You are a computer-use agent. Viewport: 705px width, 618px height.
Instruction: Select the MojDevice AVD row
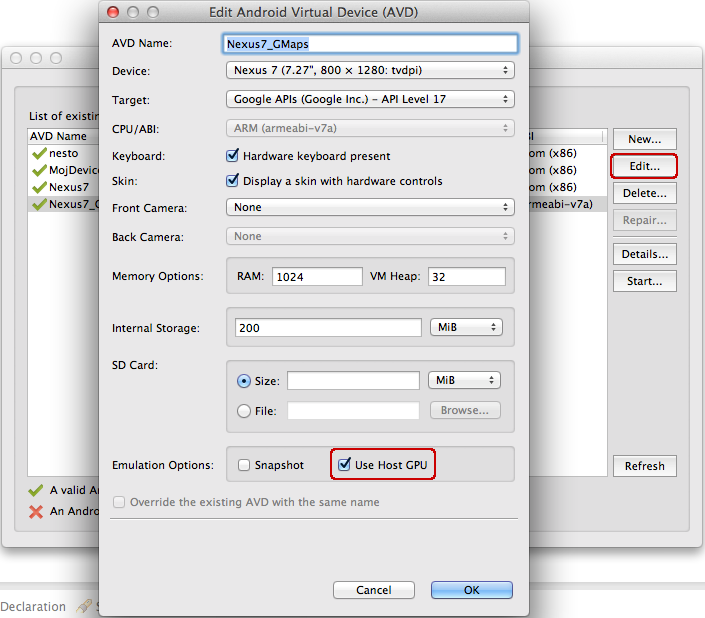(63, 170)
